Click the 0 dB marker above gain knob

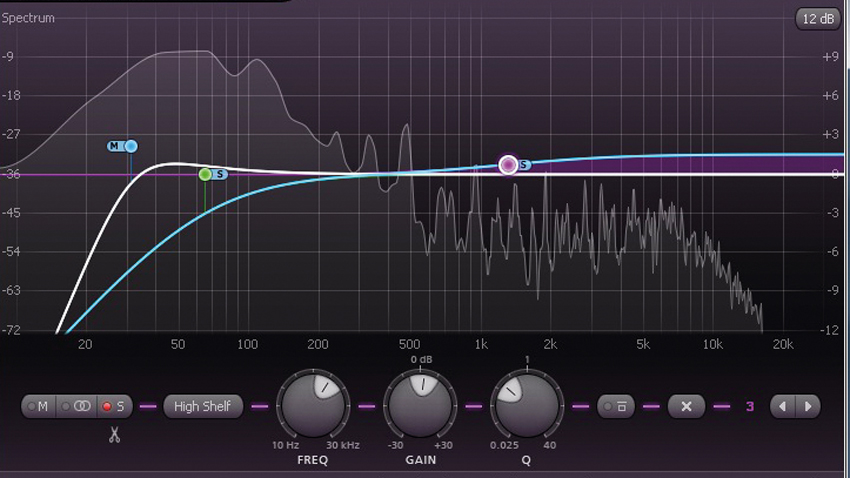(x=421, y=359)
